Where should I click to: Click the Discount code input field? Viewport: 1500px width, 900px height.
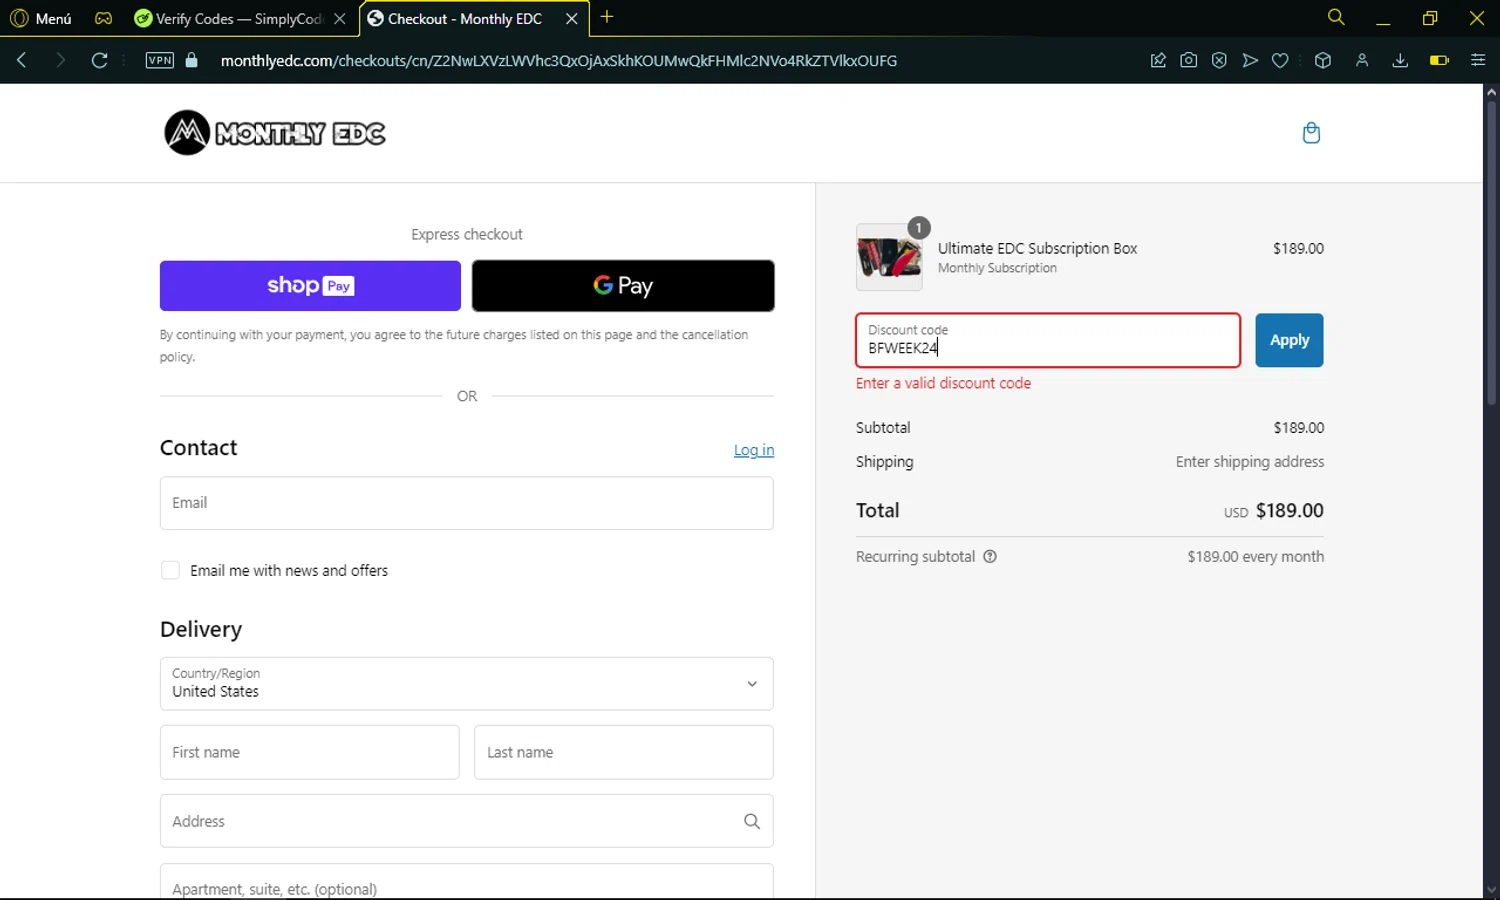[1048, 340]
